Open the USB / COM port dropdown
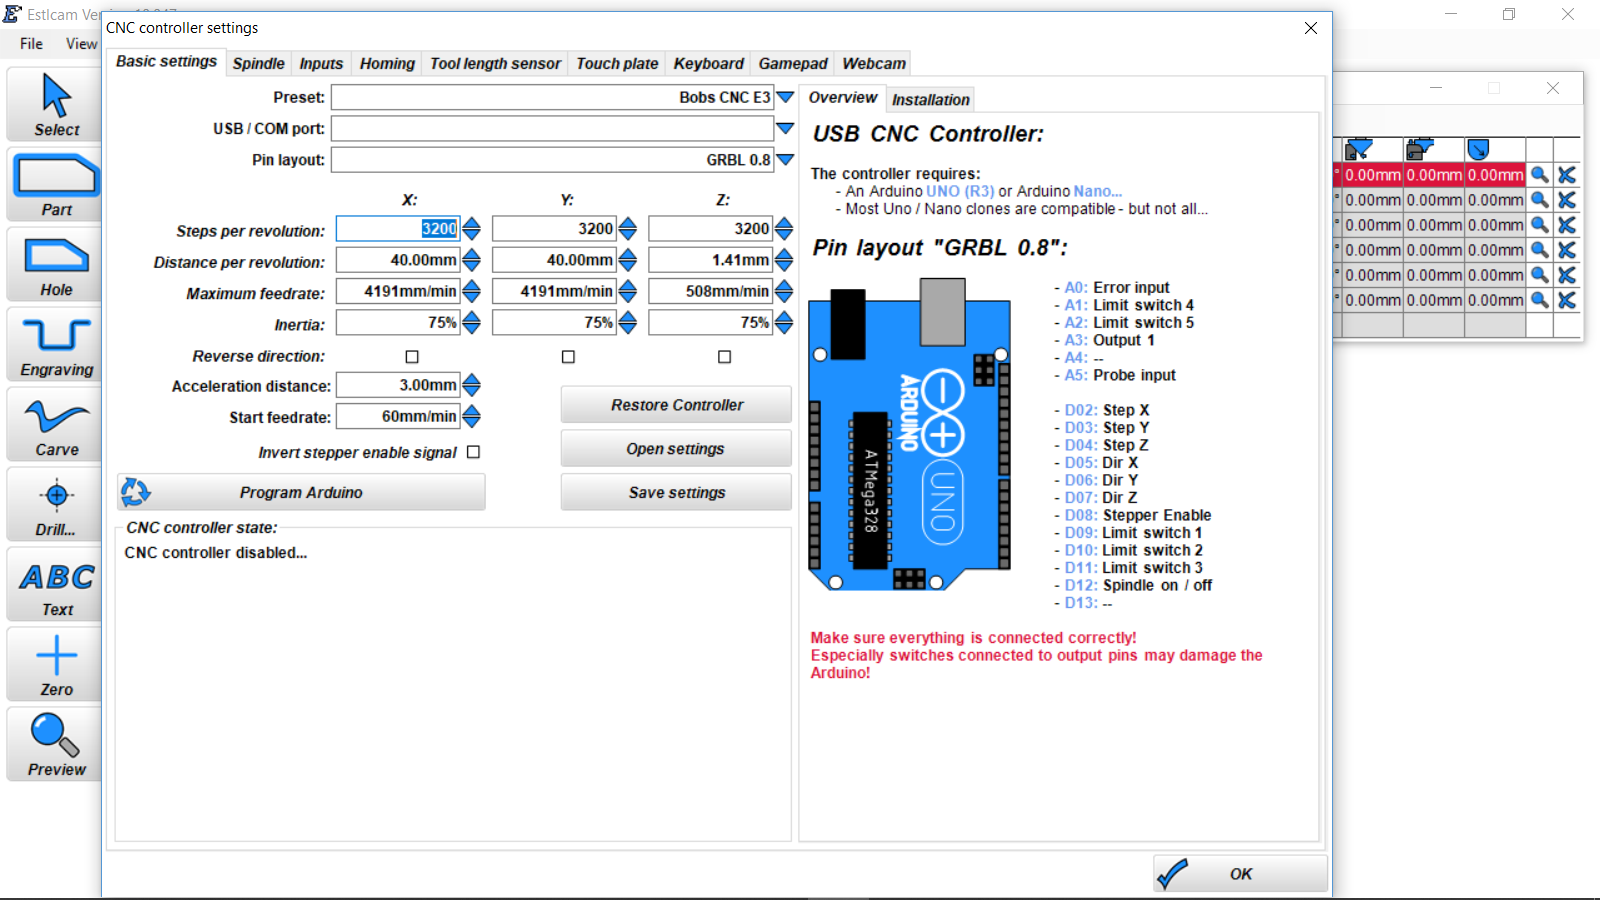 [x=786, y=129]
